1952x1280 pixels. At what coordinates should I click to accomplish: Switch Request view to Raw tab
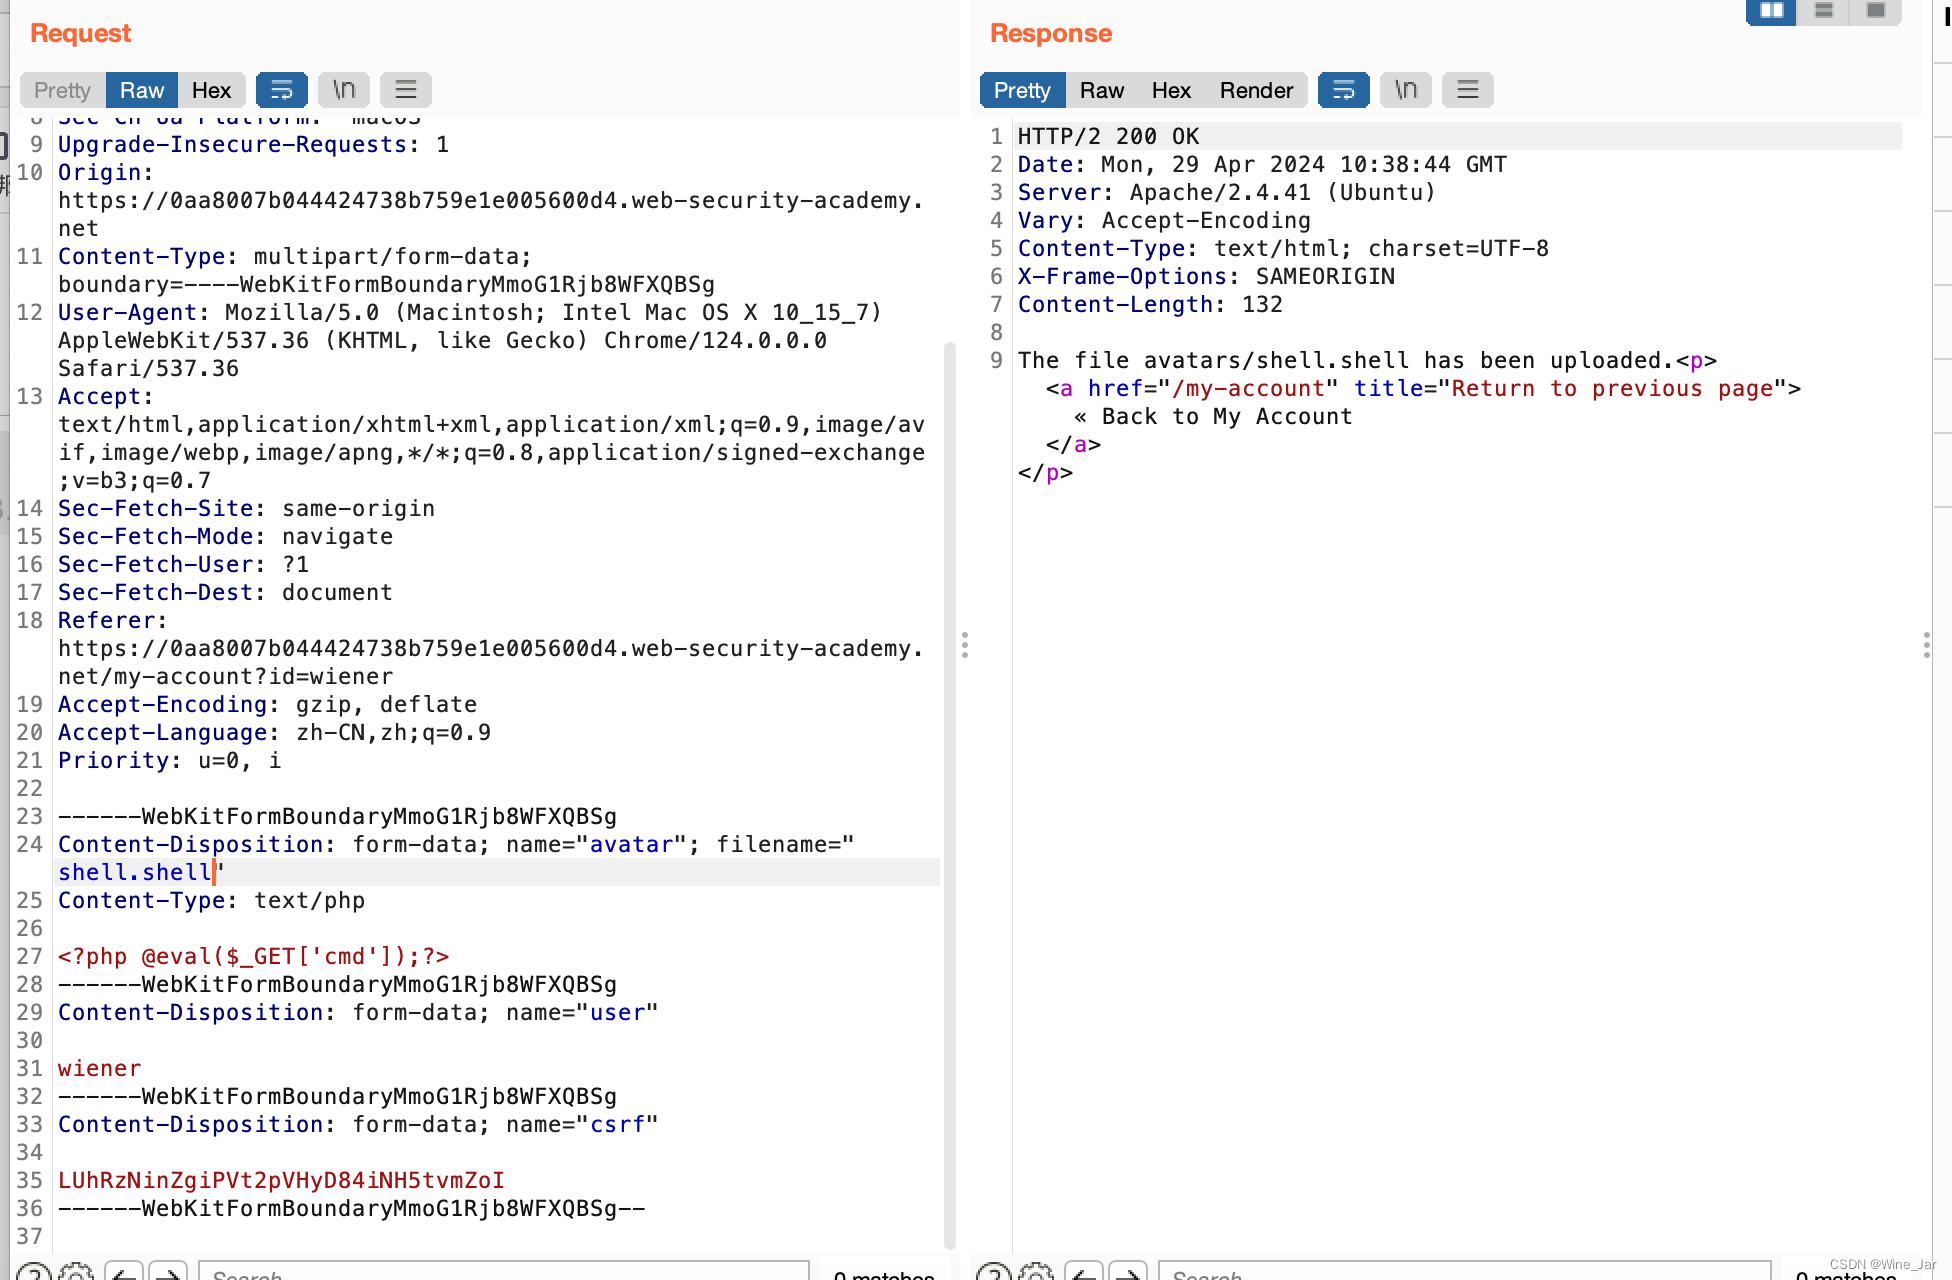click(x=142, y=90)
